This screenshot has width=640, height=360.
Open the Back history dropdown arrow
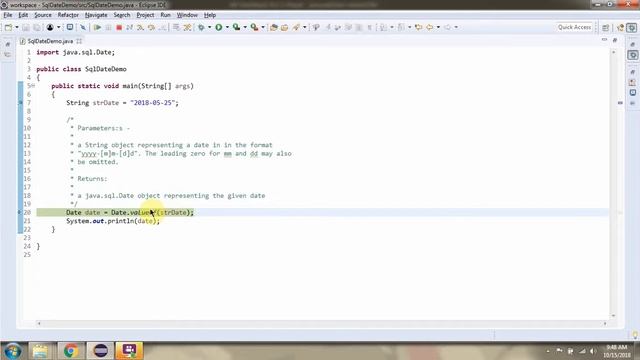[438, 27]
